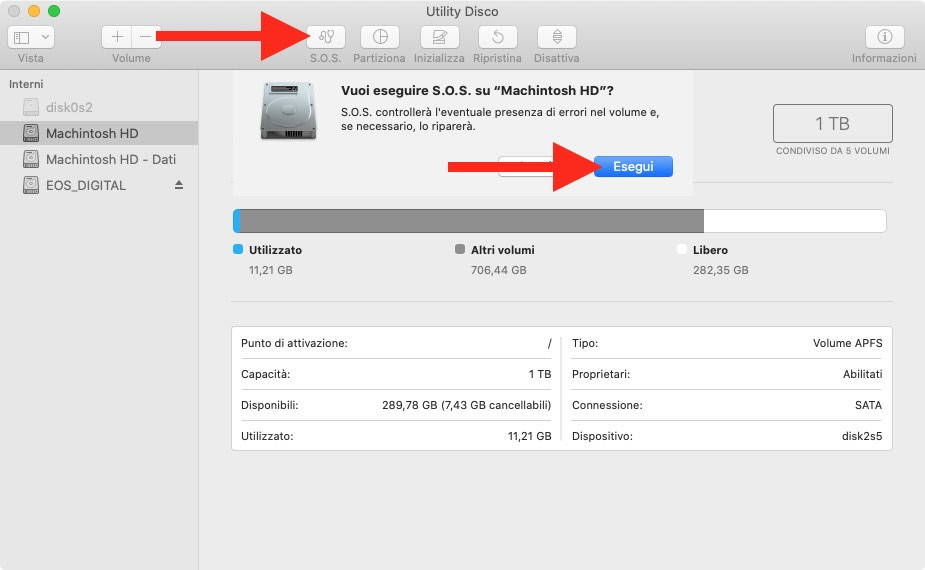Click the Volume APFS type value

tap(847, 343)
